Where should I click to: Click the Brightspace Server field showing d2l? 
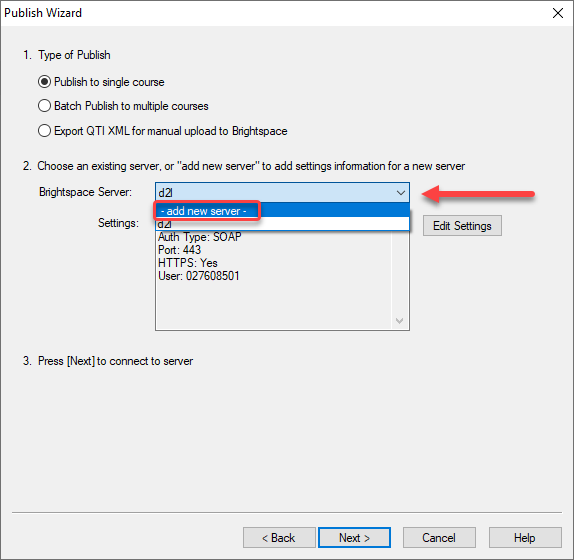[x=282, y=193]
